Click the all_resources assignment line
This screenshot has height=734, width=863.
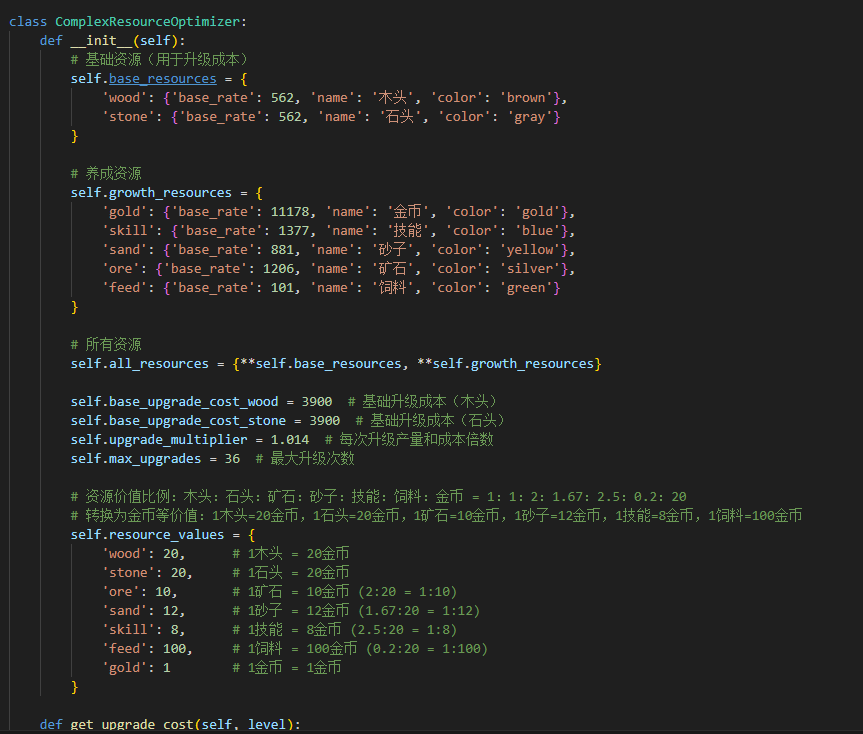336,364
